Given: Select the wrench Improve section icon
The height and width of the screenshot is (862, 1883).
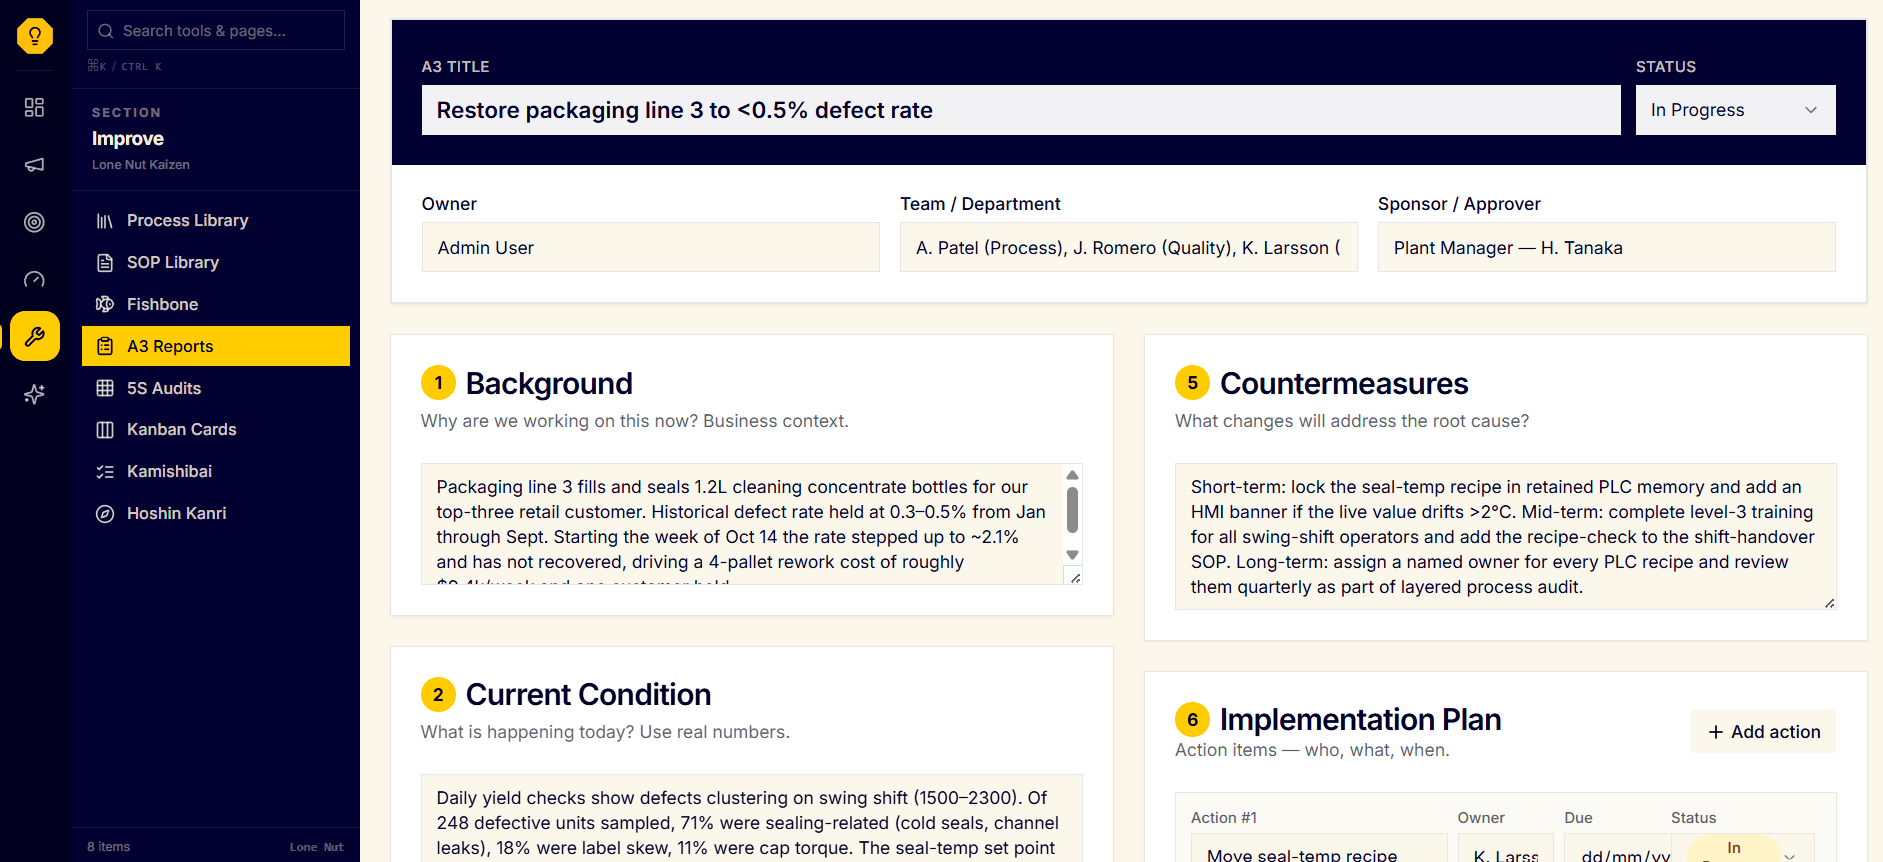Looking at the screenshot, I should 35,336.
